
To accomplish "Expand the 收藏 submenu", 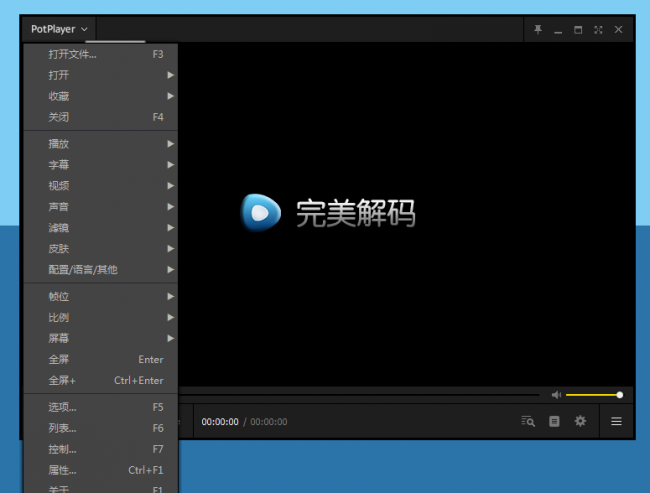I will 101,96.
